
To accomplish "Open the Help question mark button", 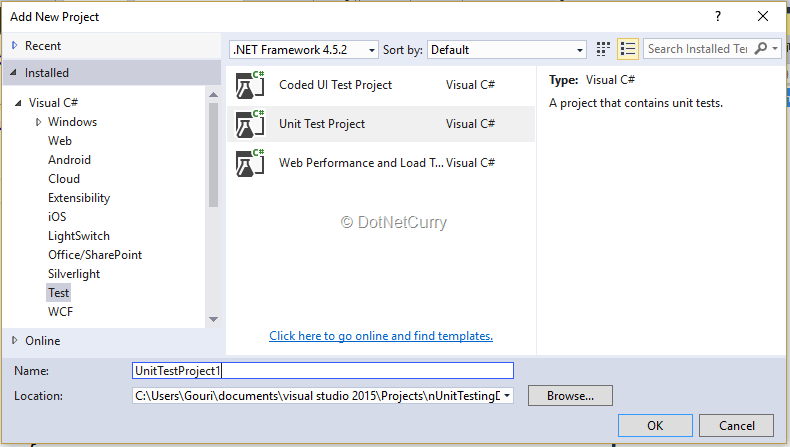I will [718, 16].
